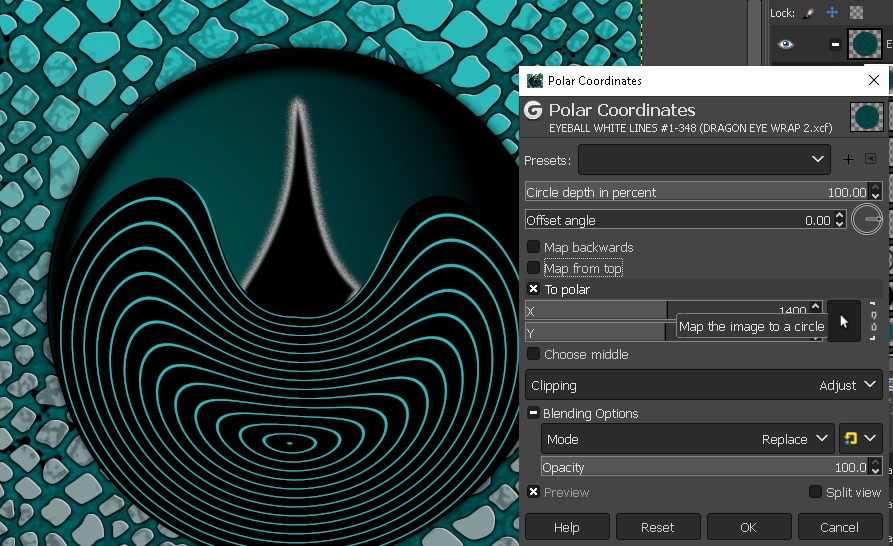Enable the Map backwards checkbox

tap(533, 247)
